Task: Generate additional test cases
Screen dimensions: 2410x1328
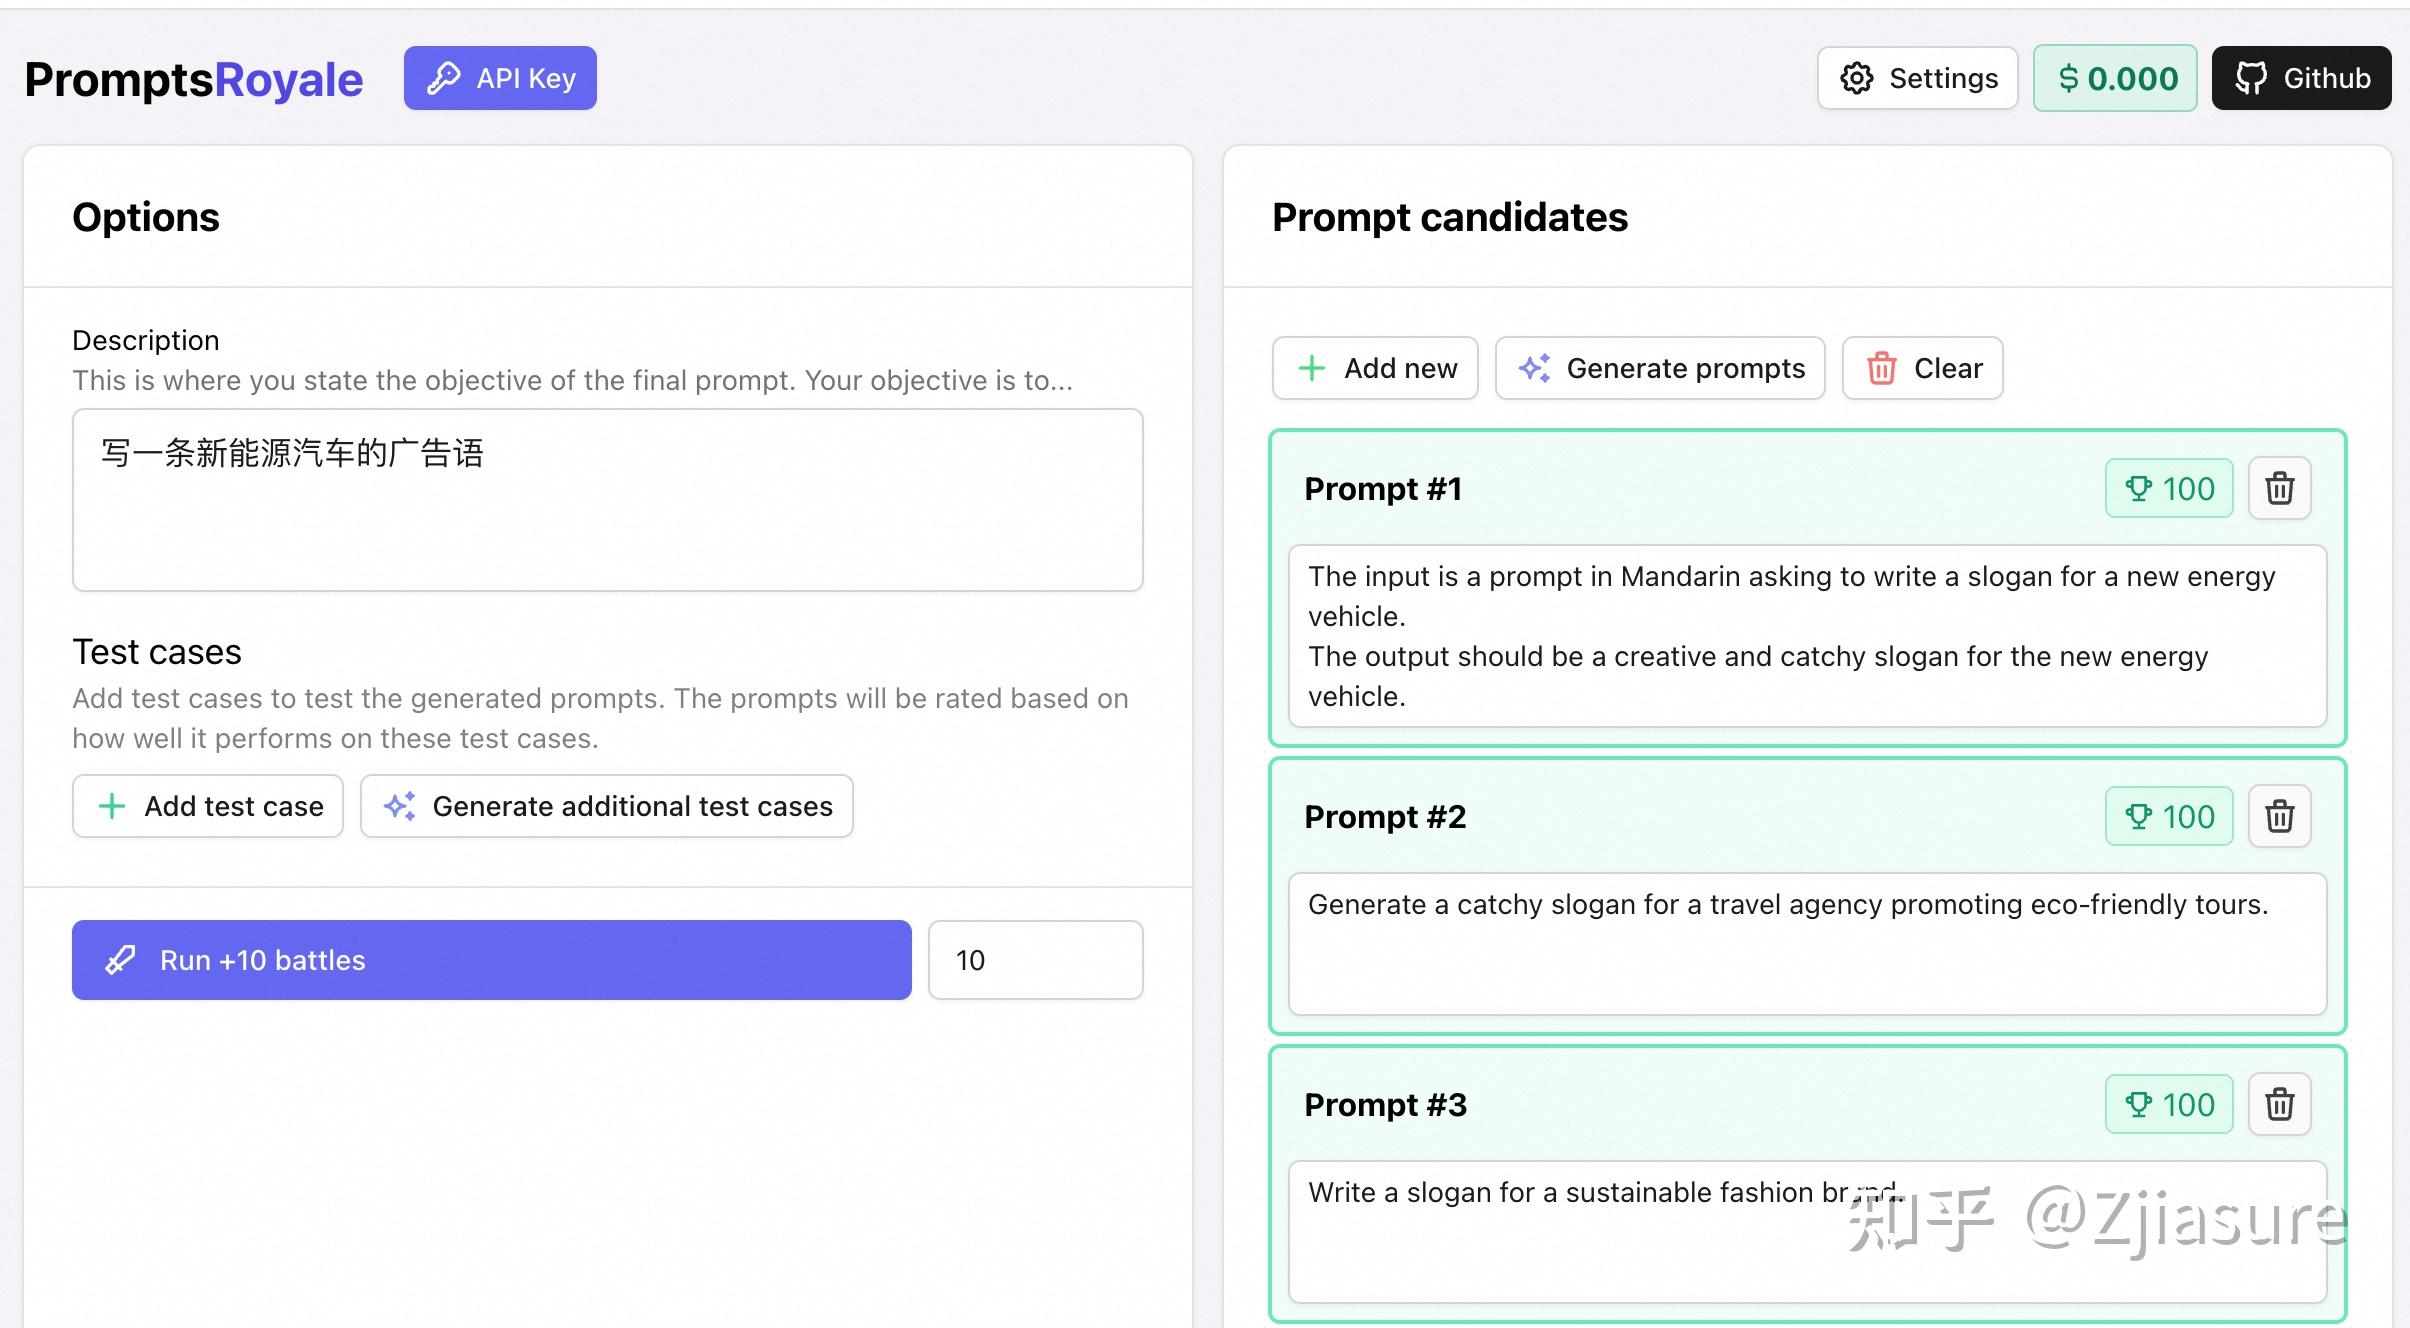Action: pos(606,806)
